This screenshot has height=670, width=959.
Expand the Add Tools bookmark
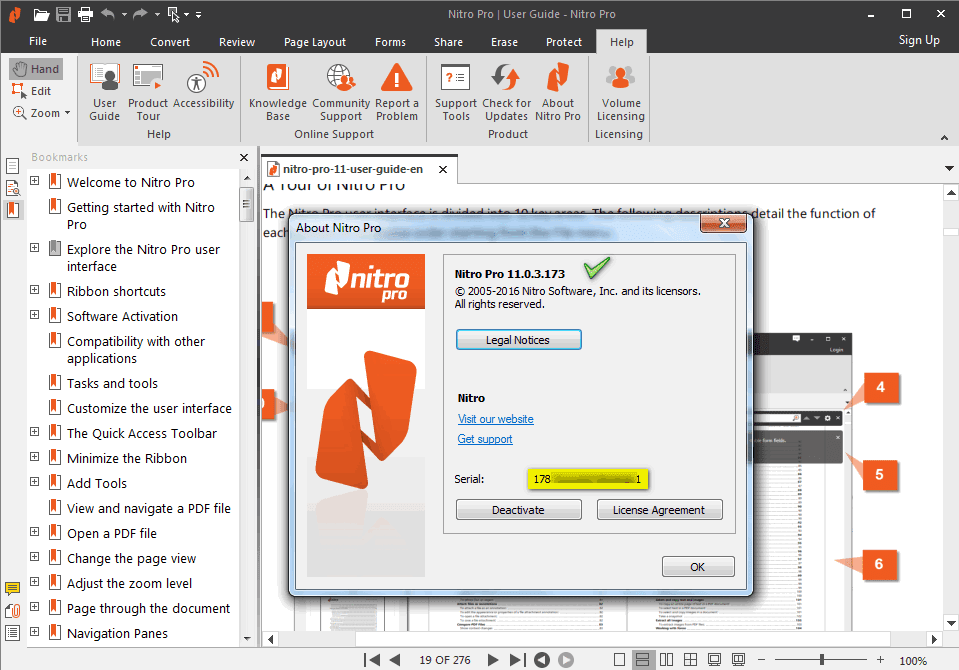(35, 482)
